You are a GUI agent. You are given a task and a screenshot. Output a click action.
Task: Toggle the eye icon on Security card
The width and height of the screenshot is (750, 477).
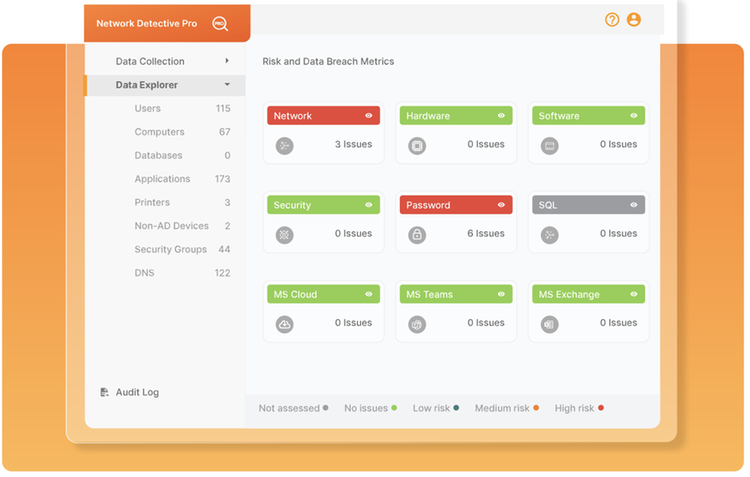pos(369,205)
